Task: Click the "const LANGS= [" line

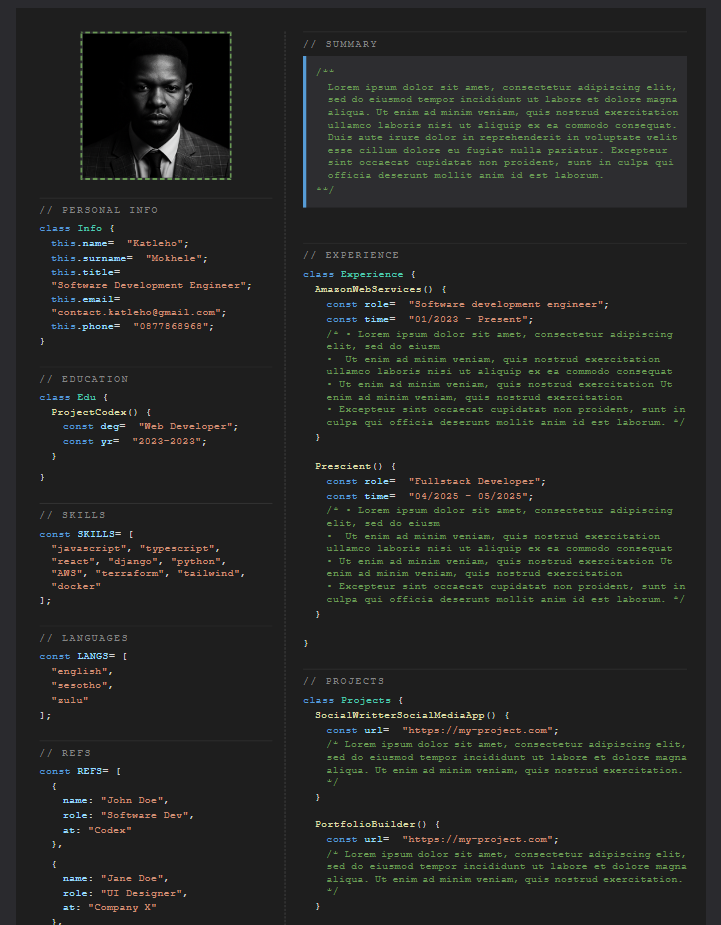Action: coord(84,656)
